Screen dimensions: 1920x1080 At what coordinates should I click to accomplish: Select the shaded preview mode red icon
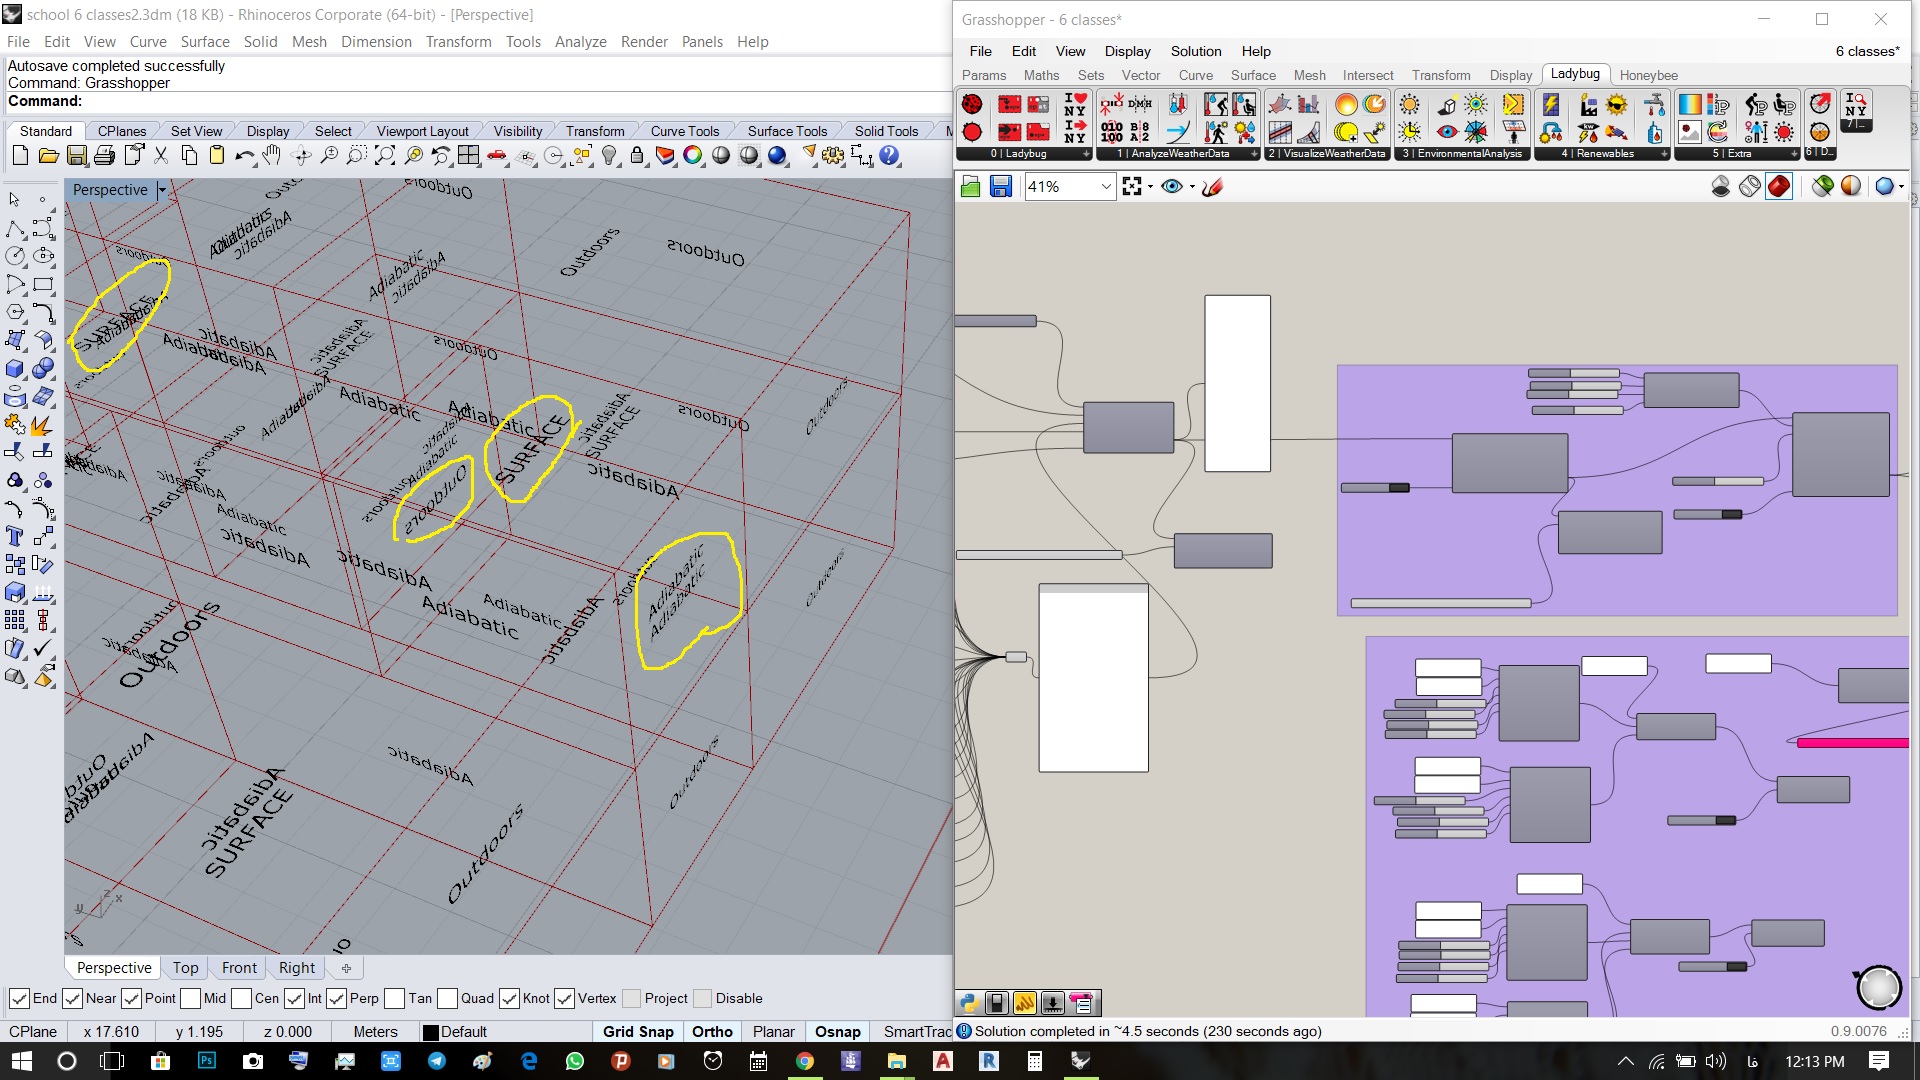[1779, 187]
